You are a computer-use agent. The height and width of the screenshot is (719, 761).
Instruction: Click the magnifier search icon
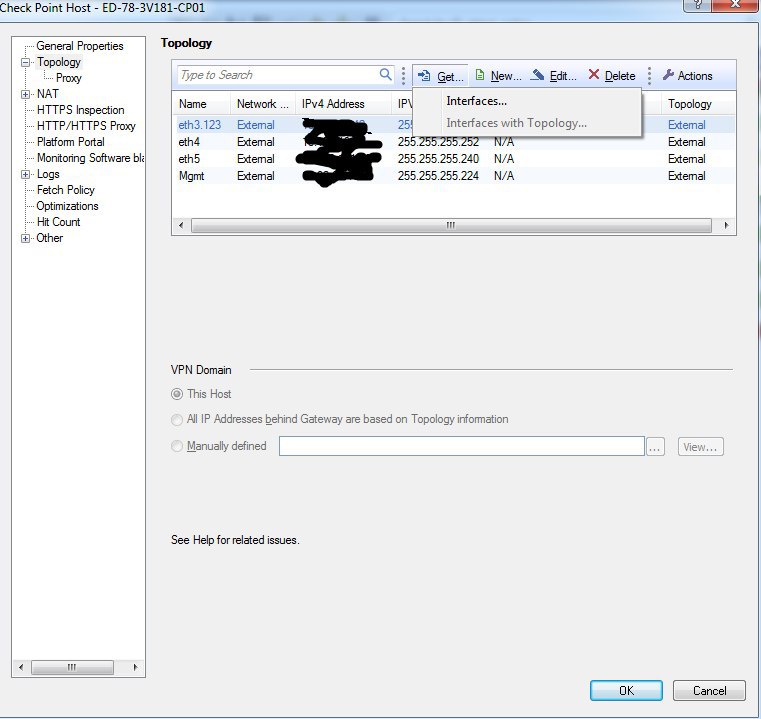385,74
